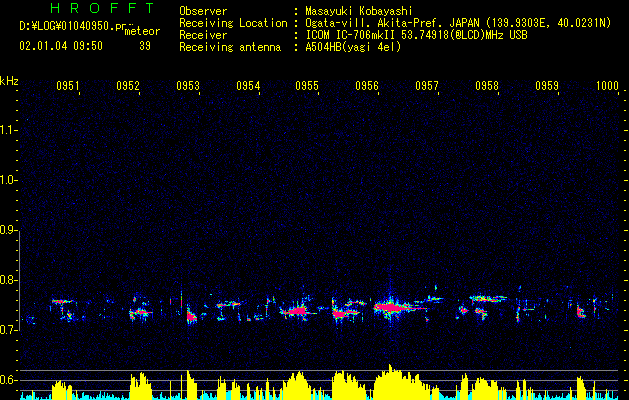The image size is (629, 400).
Task: Click the 0954 time marker
Action: click(x=248, y=85)
